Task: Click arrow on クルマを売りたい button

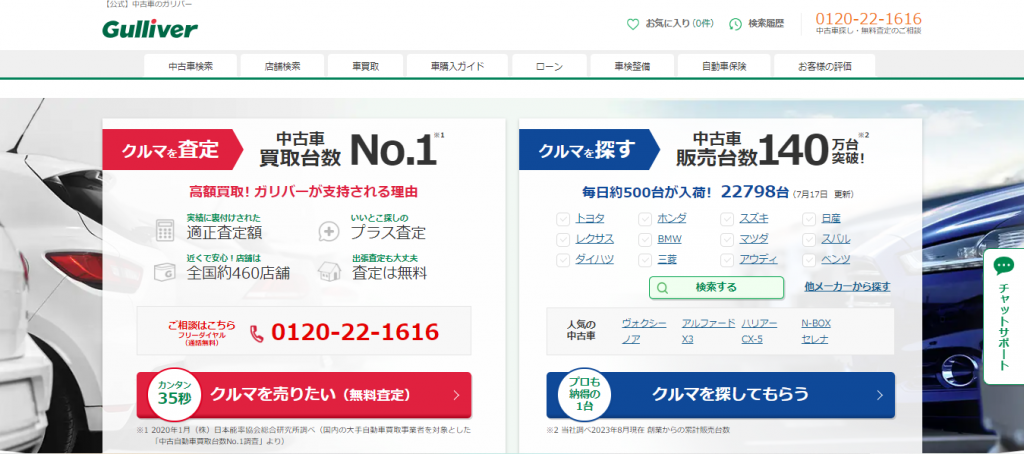Action: coord(456,395)
